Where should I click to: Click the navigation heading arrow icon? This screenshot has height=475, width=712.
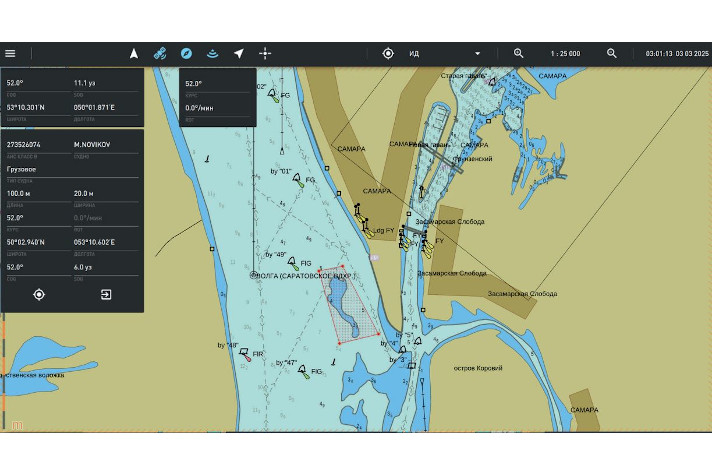click(x=238, y=53)
